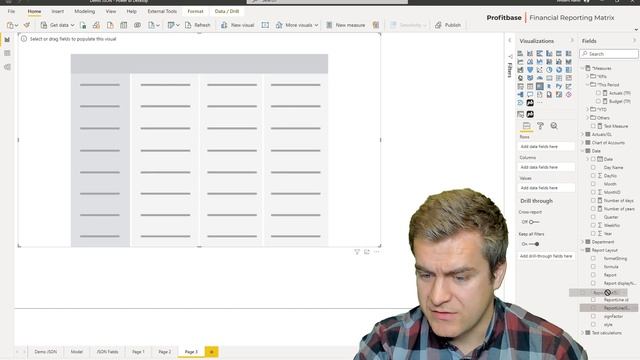This screenshot has height=360, width=640.
Task: Open the File menu
Action: [x=11, y=11]
